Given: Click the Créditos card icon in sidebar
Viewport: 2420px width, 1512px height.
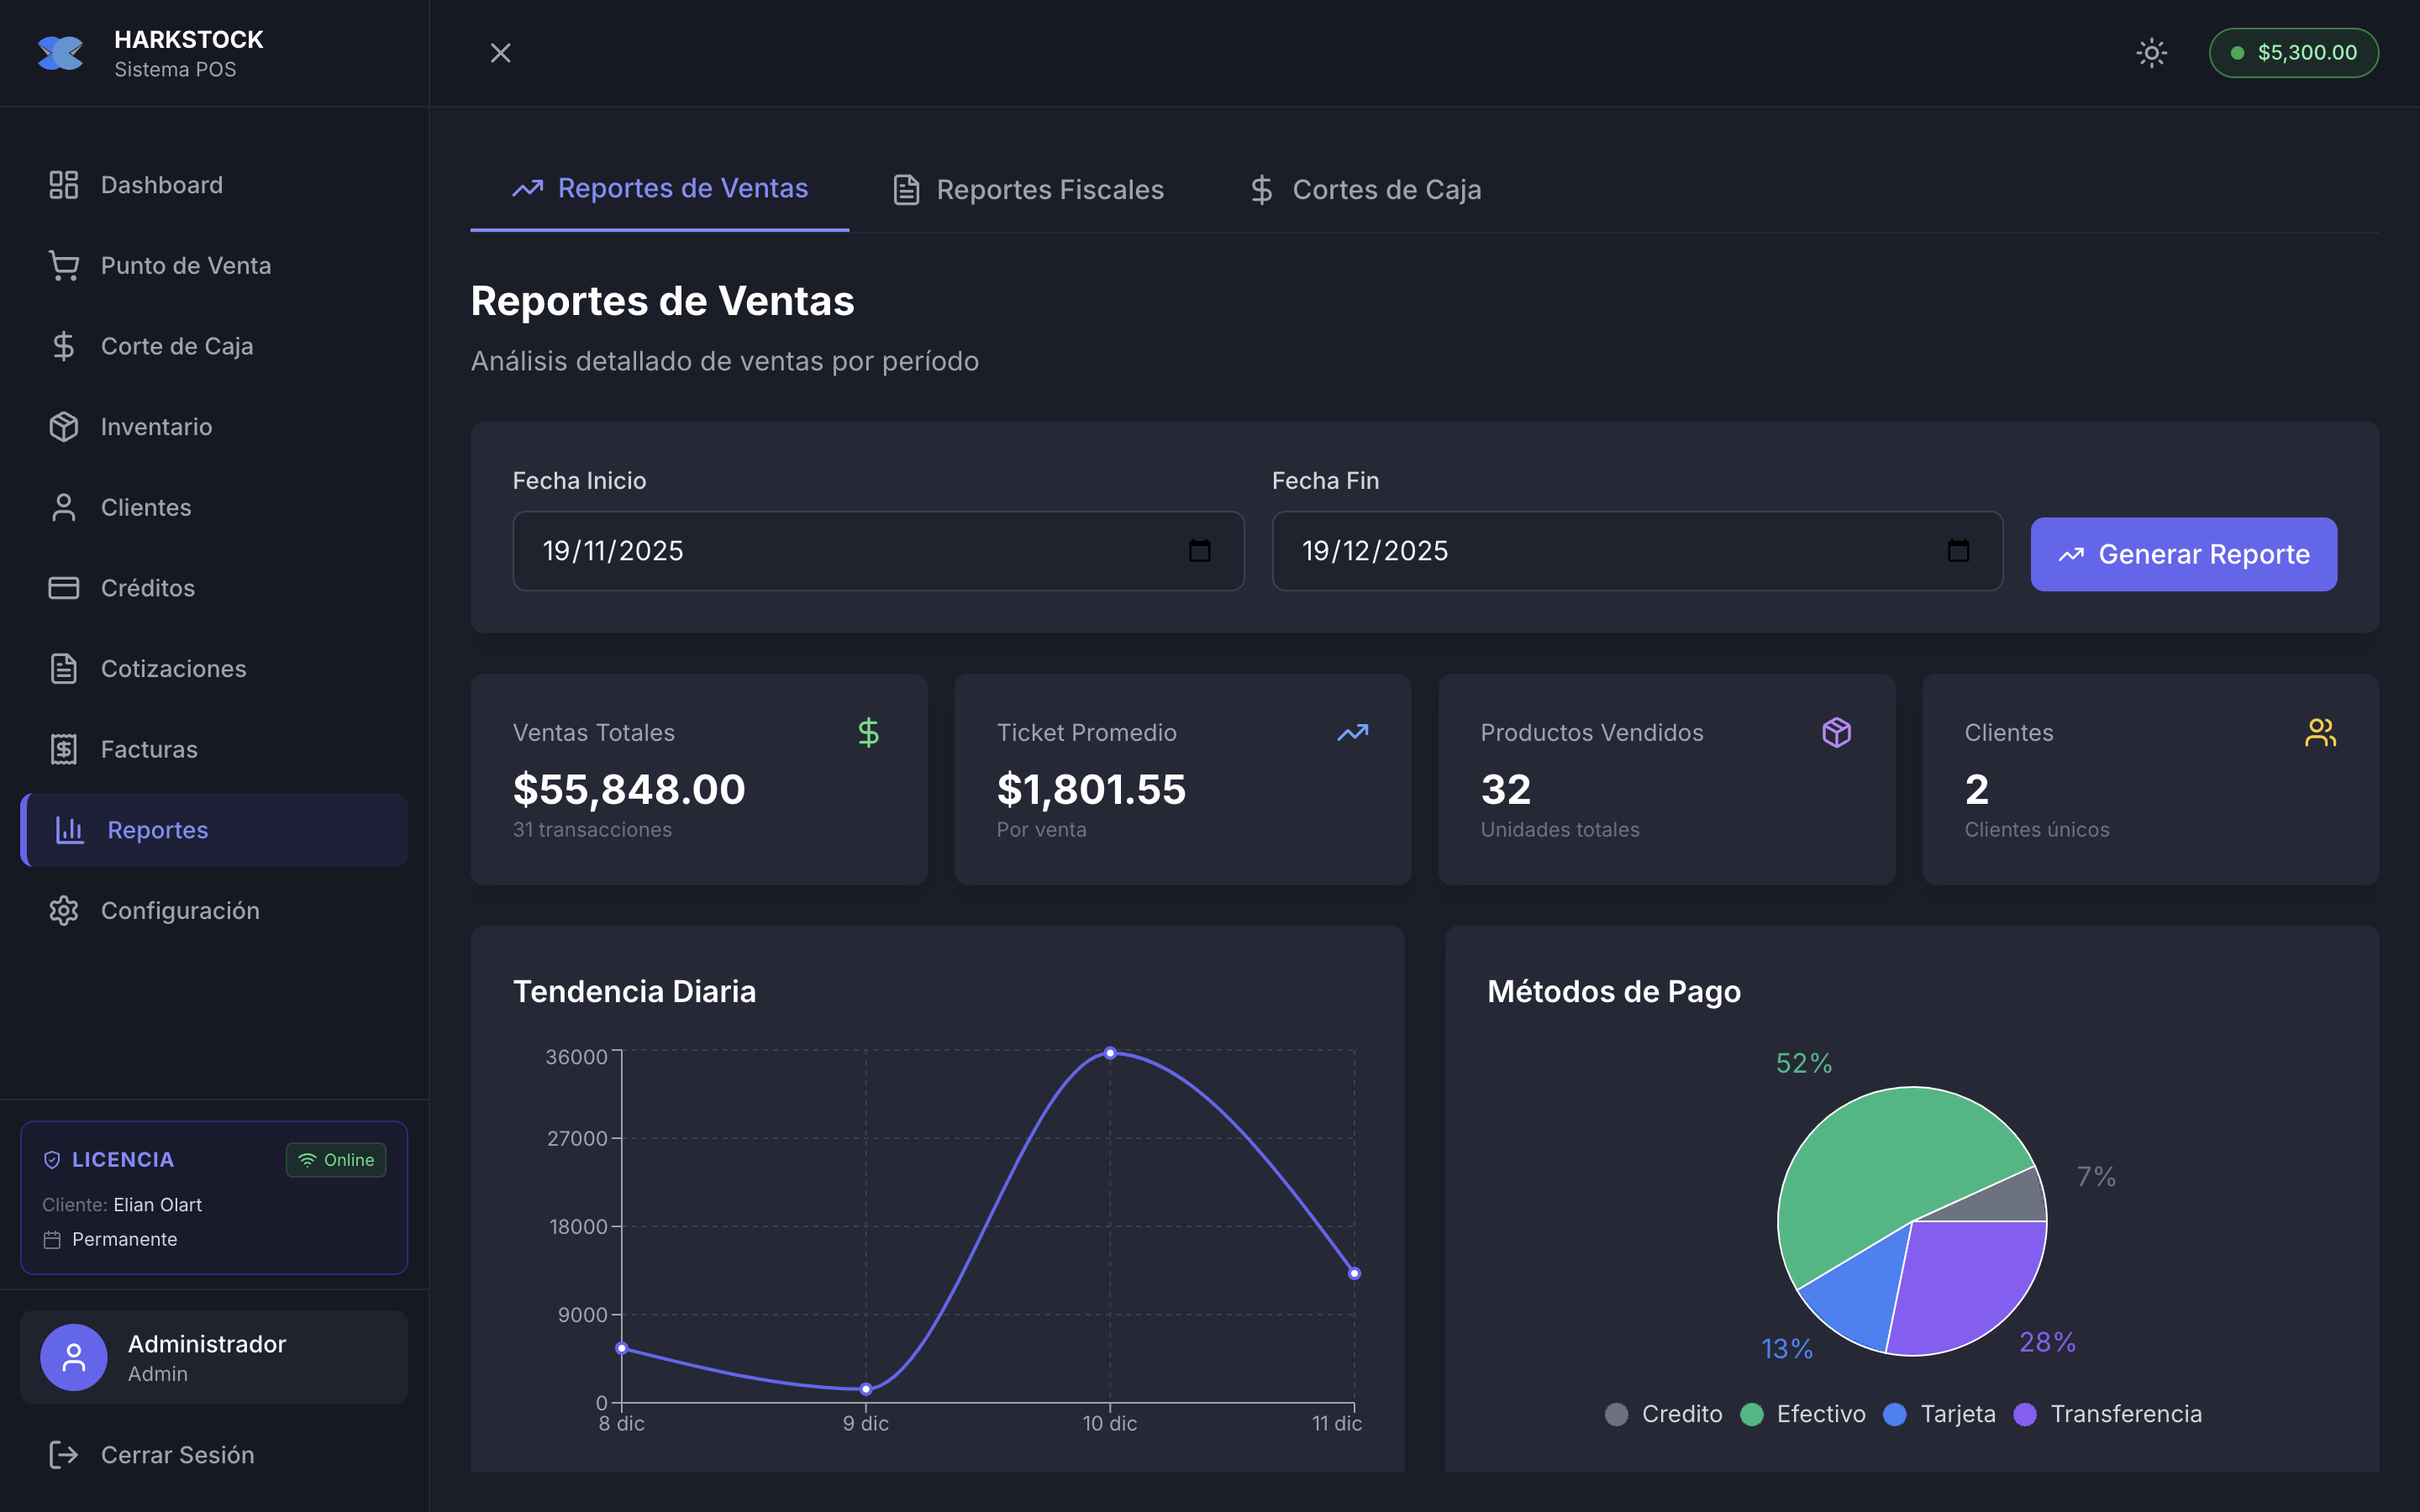Looking at the screenshot, I should tap(64, 588).
